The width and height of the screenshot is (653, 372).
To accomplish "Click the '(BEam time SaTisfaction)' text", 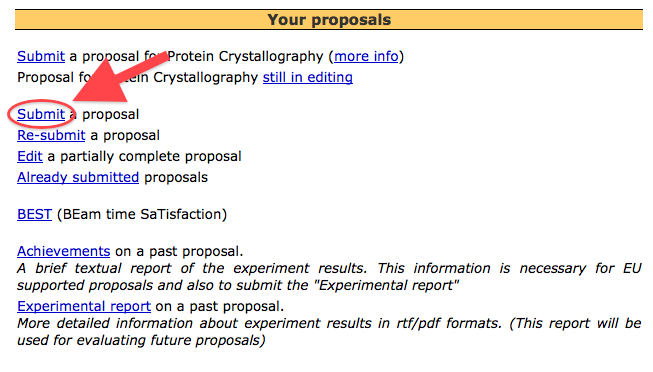I will pos(142,214).
